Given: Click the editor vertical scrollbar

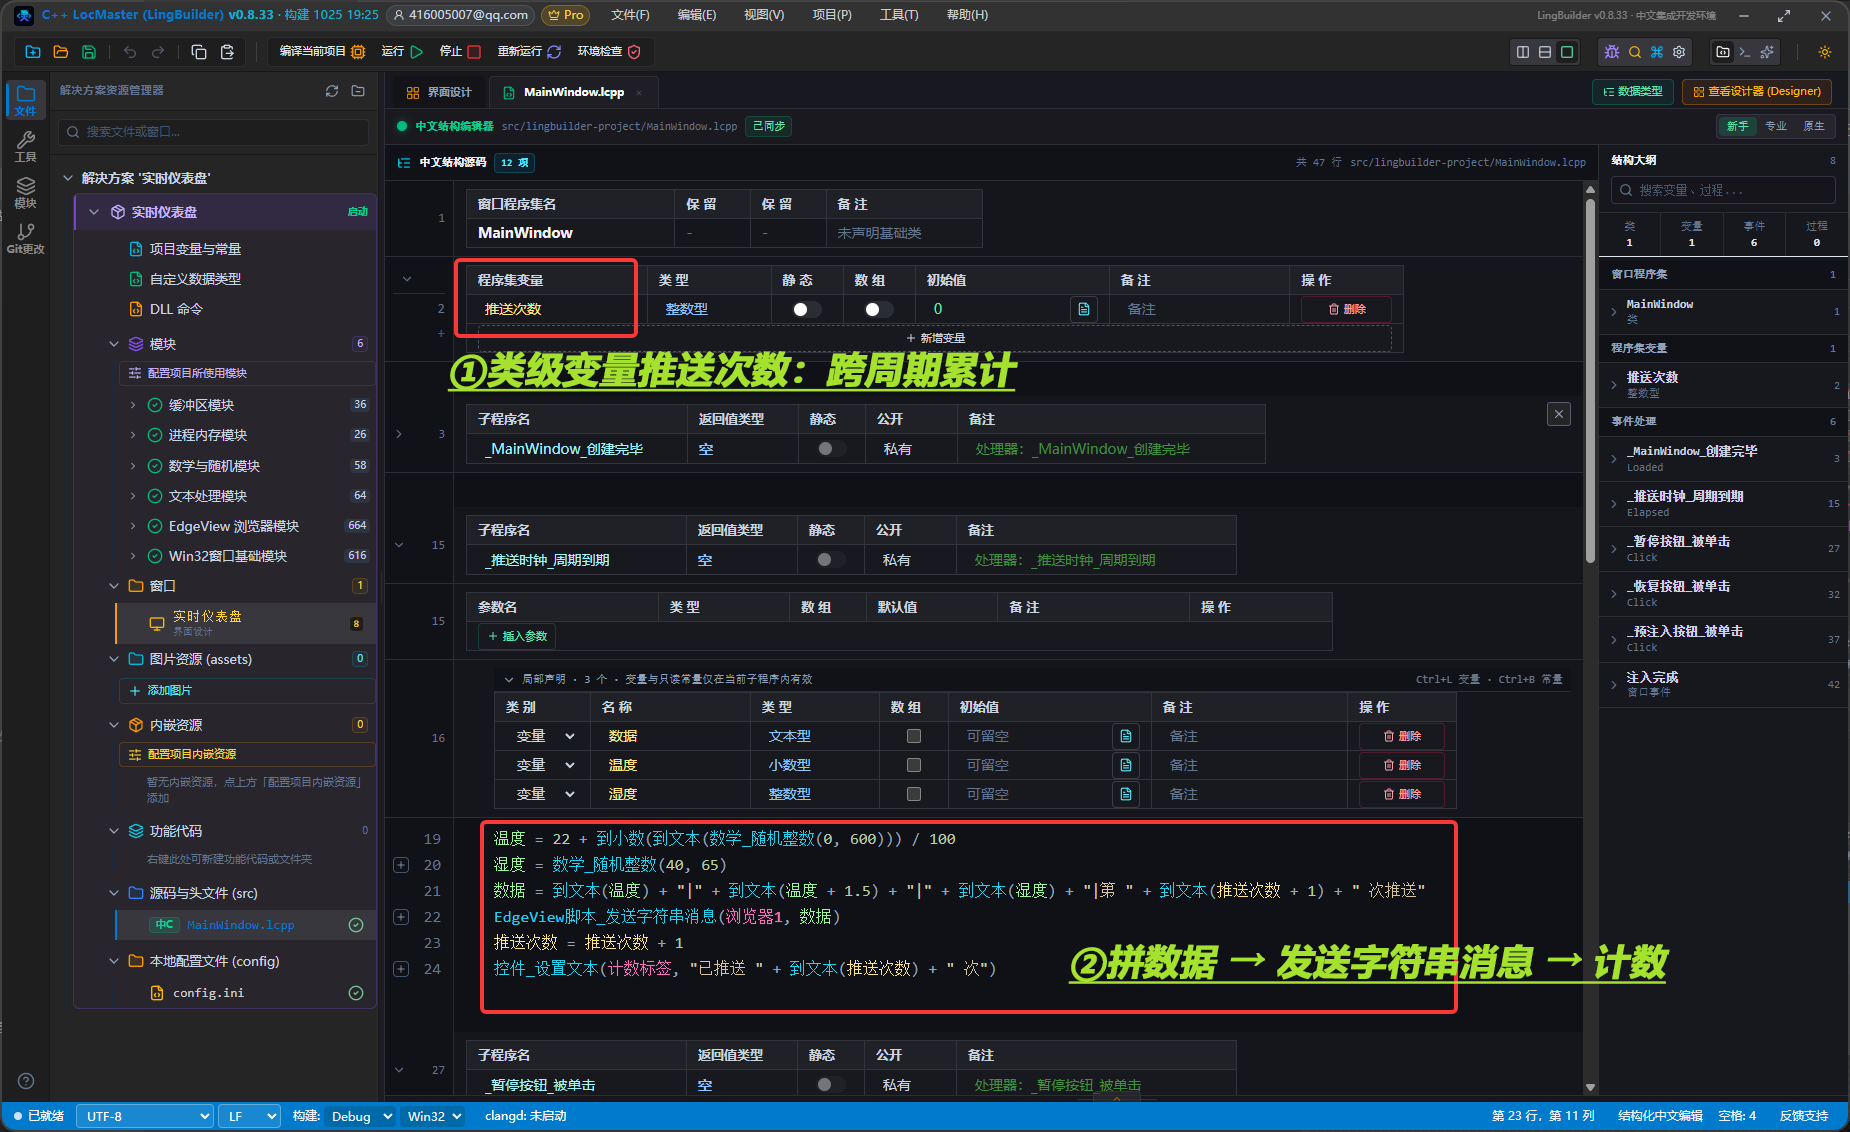Looking at the screenshot, I should click(x=1590, y=380).
